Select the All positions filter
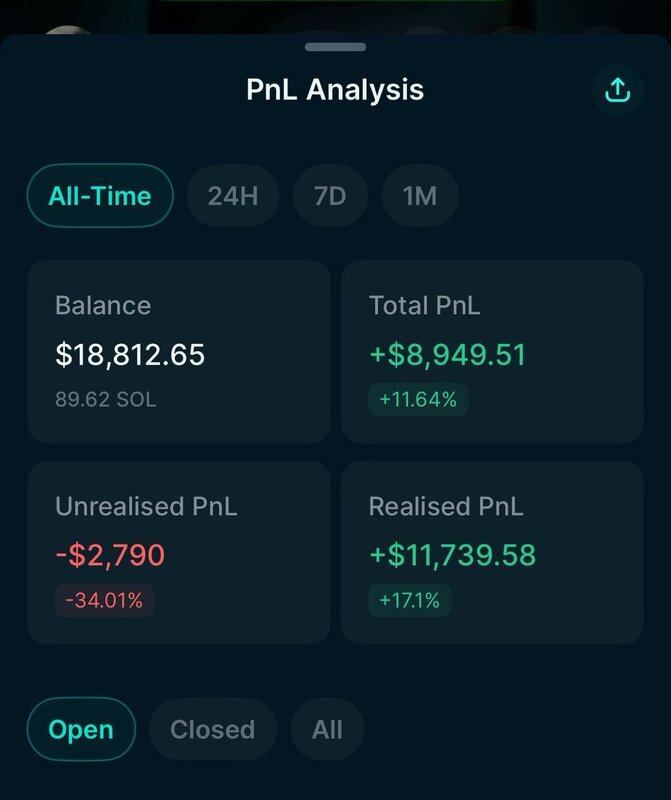This screenshot has height=800, width=671. pos(327,730)
